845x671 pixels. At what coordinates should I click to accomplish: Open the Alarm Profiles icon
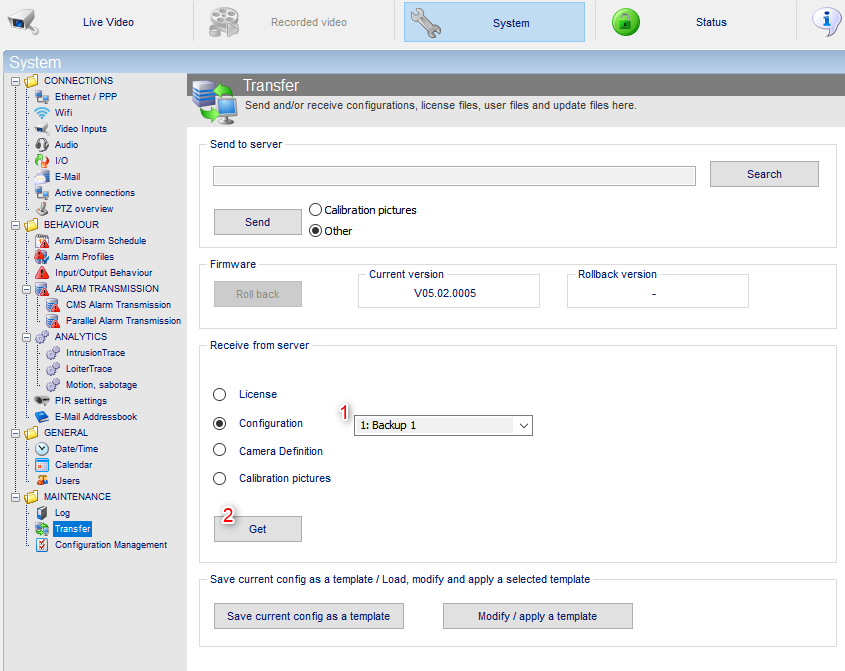pyautogui.click(x=41, y=257)
